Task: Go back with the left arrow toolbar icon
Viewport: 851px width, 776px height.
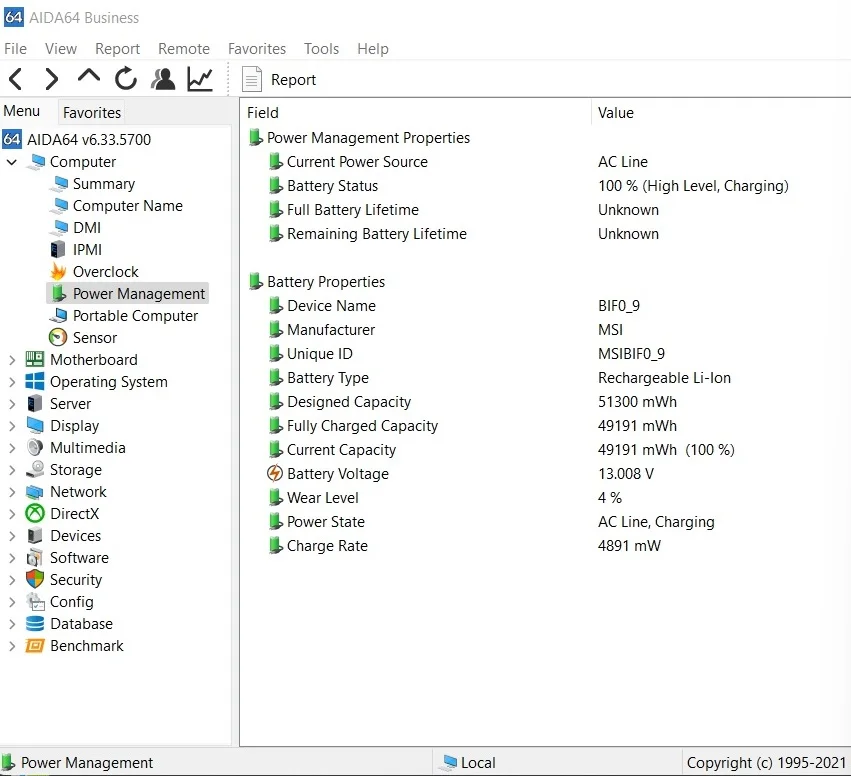Action: [x=16, y=79]
